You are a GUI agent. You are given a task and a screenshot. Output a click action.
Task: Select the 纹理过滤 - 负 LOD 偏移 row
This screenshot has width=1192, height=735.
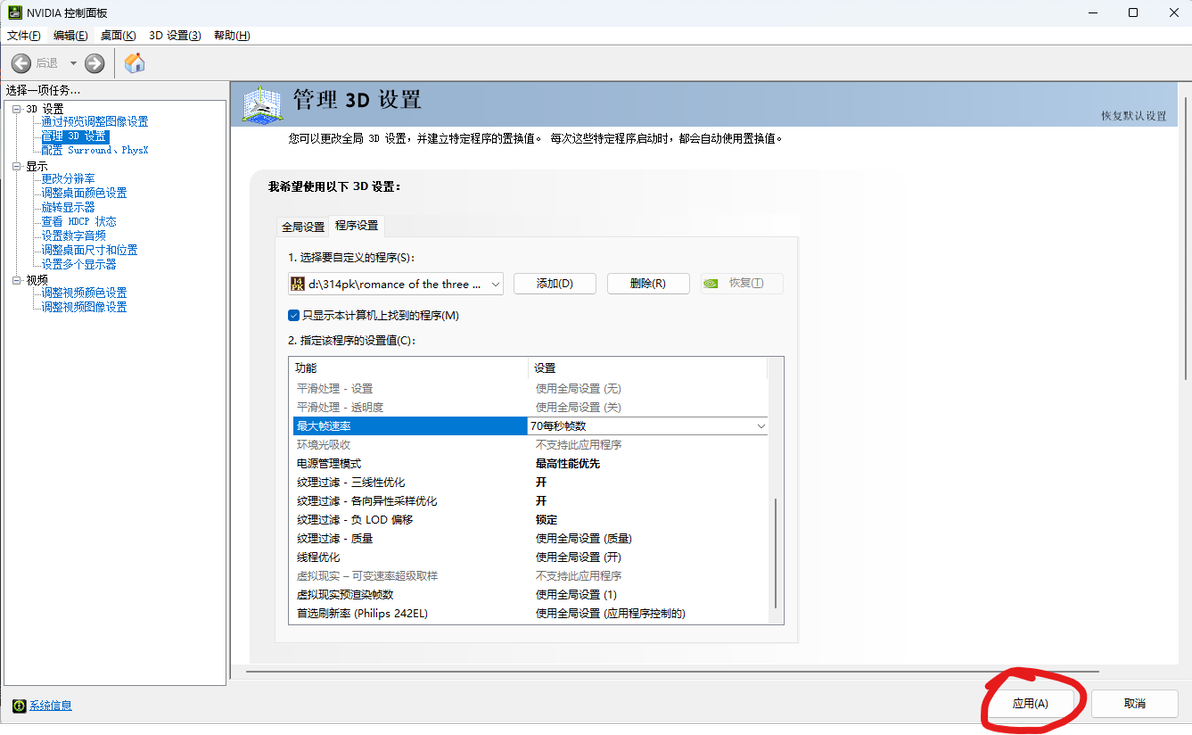531,520
